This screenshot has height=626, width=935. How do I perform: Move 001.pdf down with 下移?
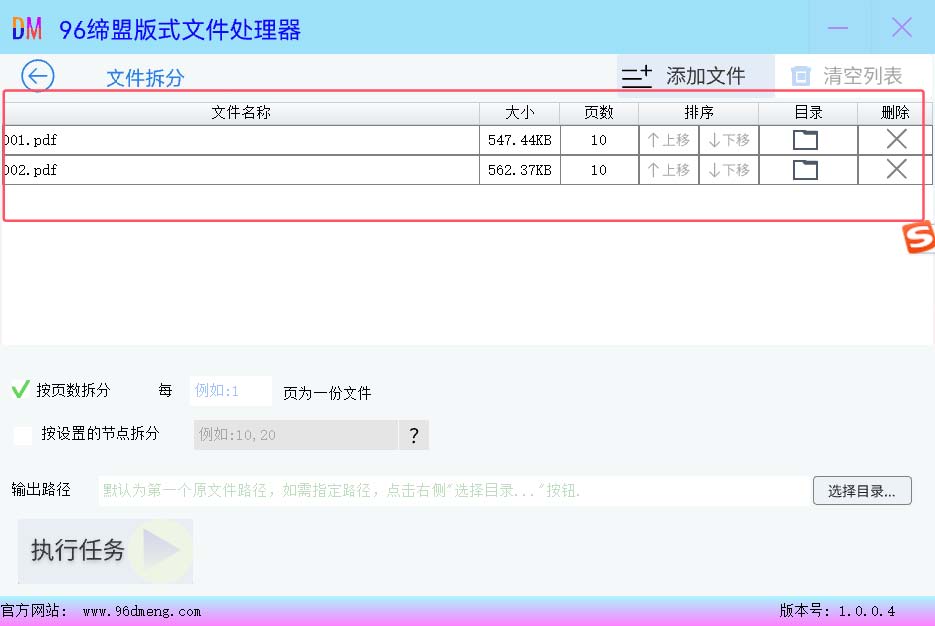point(729,140)
